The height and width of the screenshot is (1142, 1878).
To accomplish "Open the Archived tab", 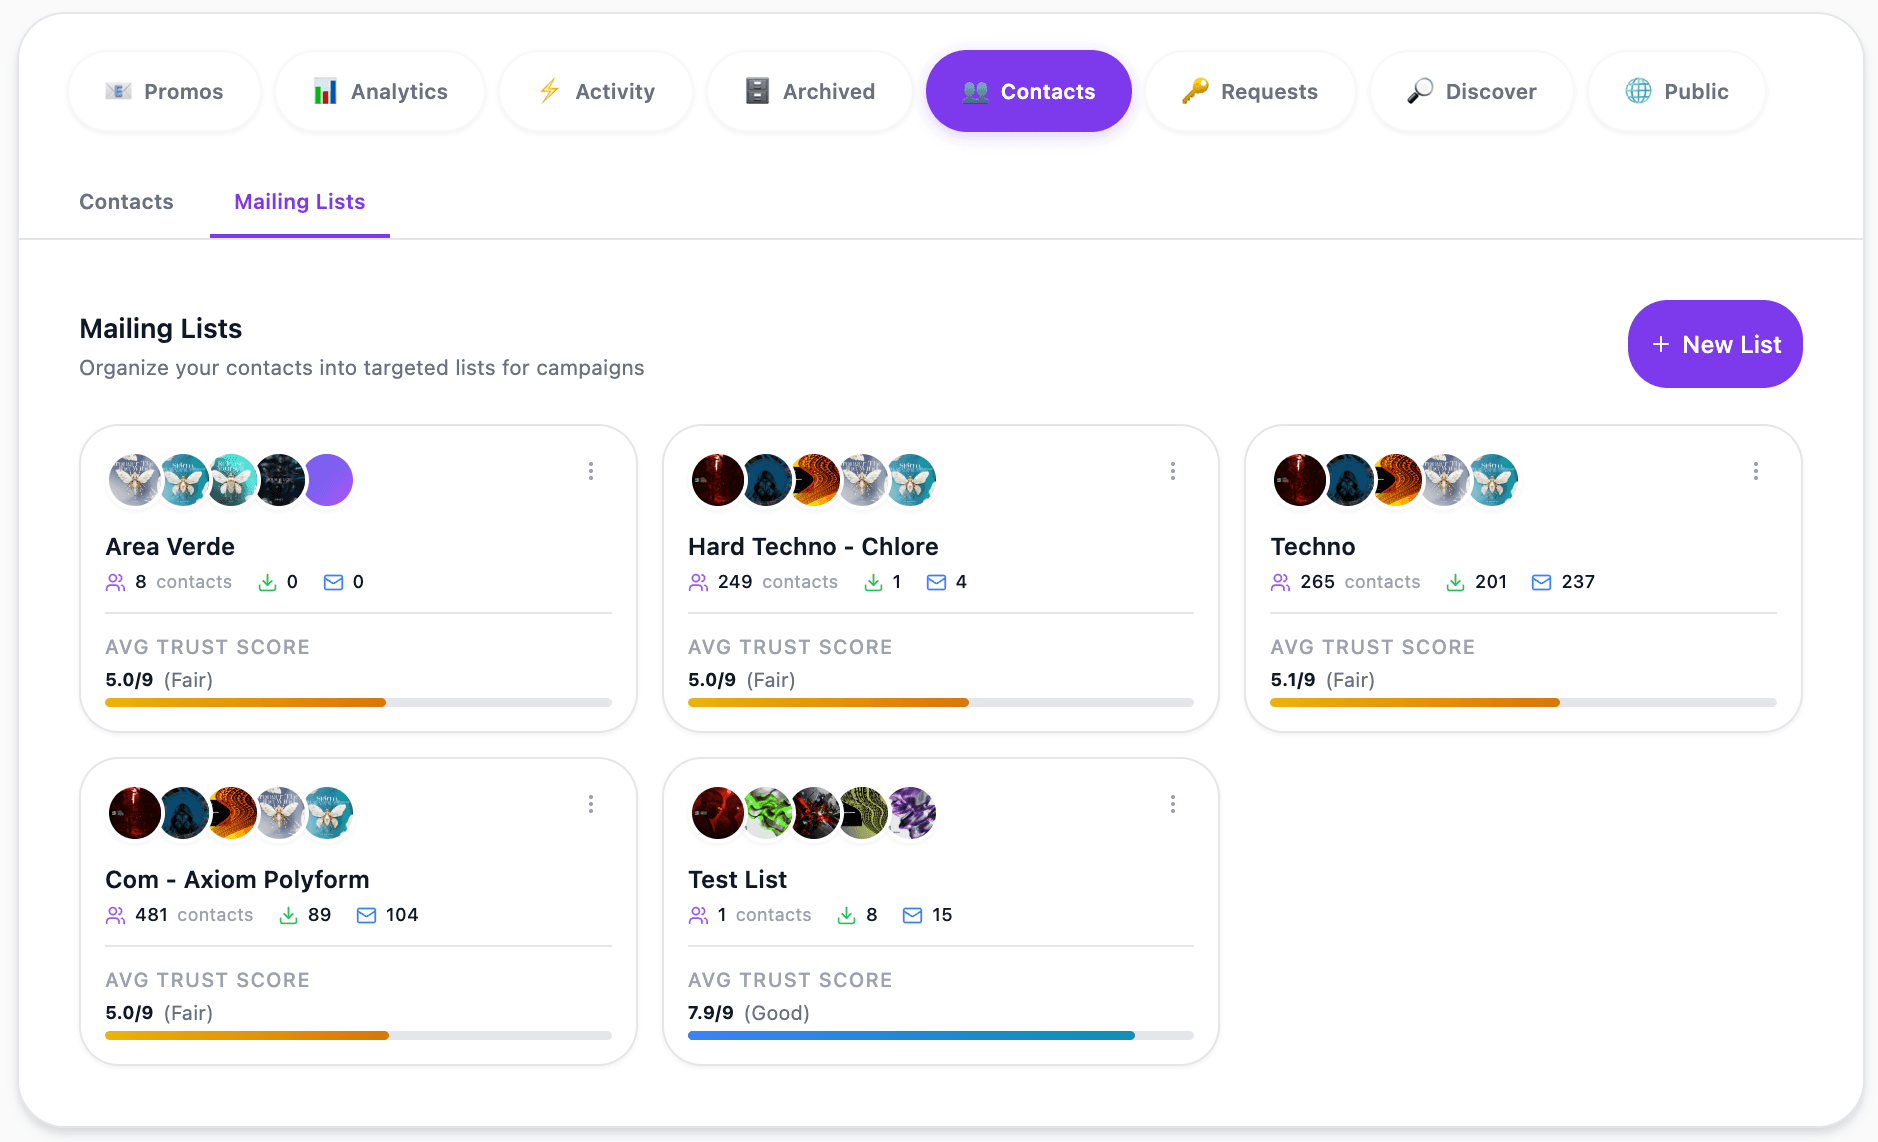I will click(x=810, y=92).
